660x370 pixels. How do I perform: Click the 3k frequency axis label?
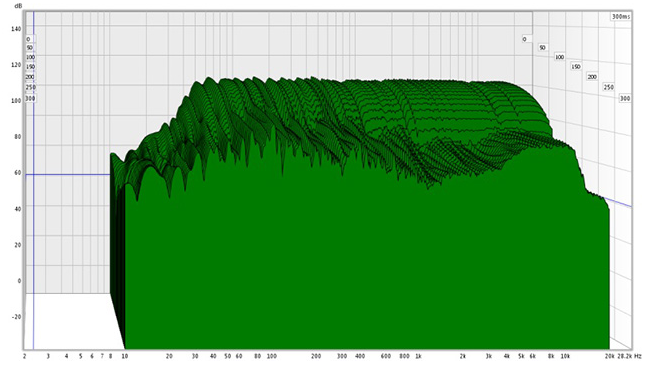pyautogui.click(x=488, y=356)
